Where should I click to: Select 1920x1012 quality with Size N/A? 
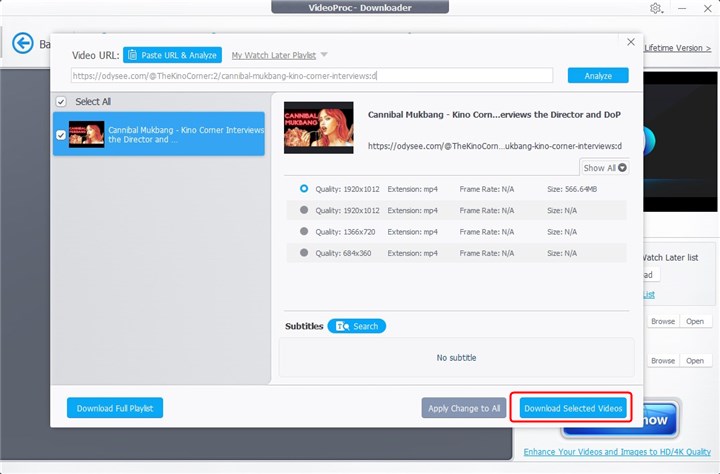click(x=304, y=210)
